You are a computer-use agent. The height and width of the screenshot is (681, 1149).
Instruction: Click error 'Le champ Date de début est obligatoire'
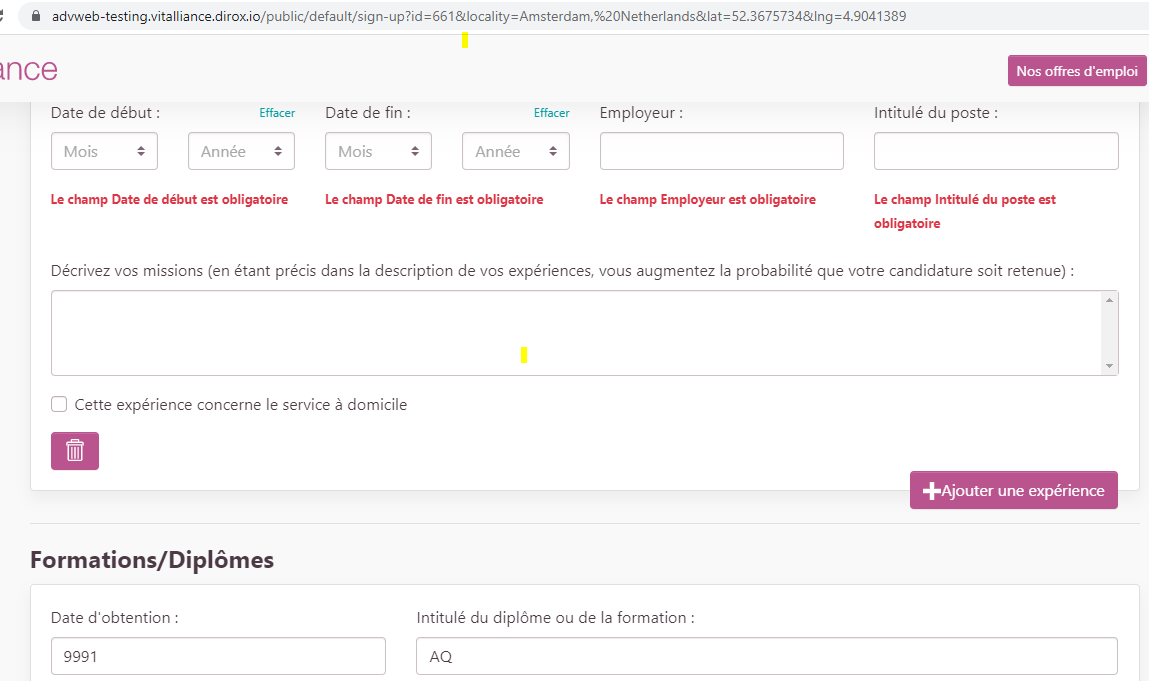pyautogui.click(x=169, y=199)
